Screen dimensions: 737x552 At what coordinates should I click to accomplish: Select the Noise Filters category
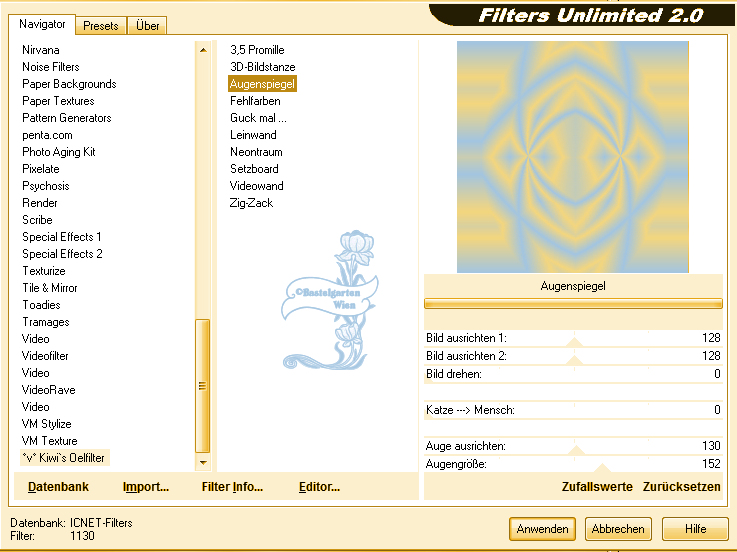click(x=51, y=67)
